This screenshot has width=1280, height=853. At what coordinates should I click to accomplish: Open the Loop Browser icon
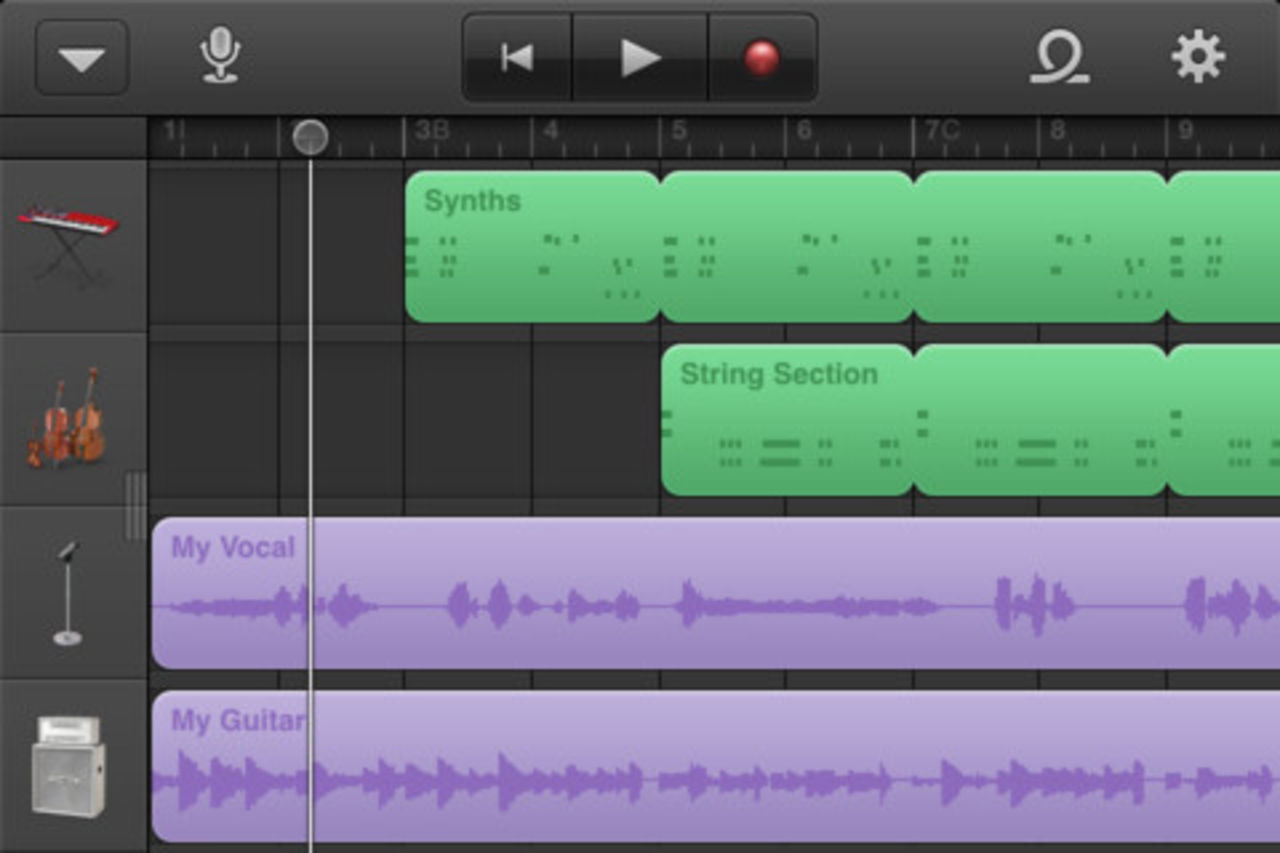point(1059,57)
